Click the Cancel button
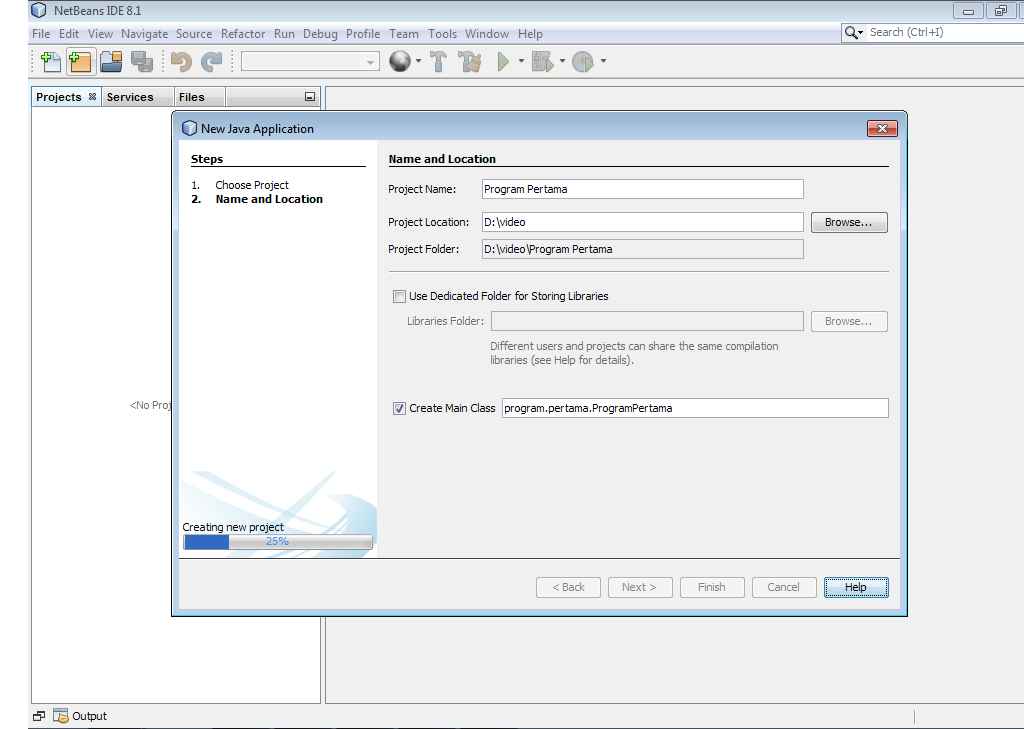The image size is (1024, 729). tap(784, 587)
